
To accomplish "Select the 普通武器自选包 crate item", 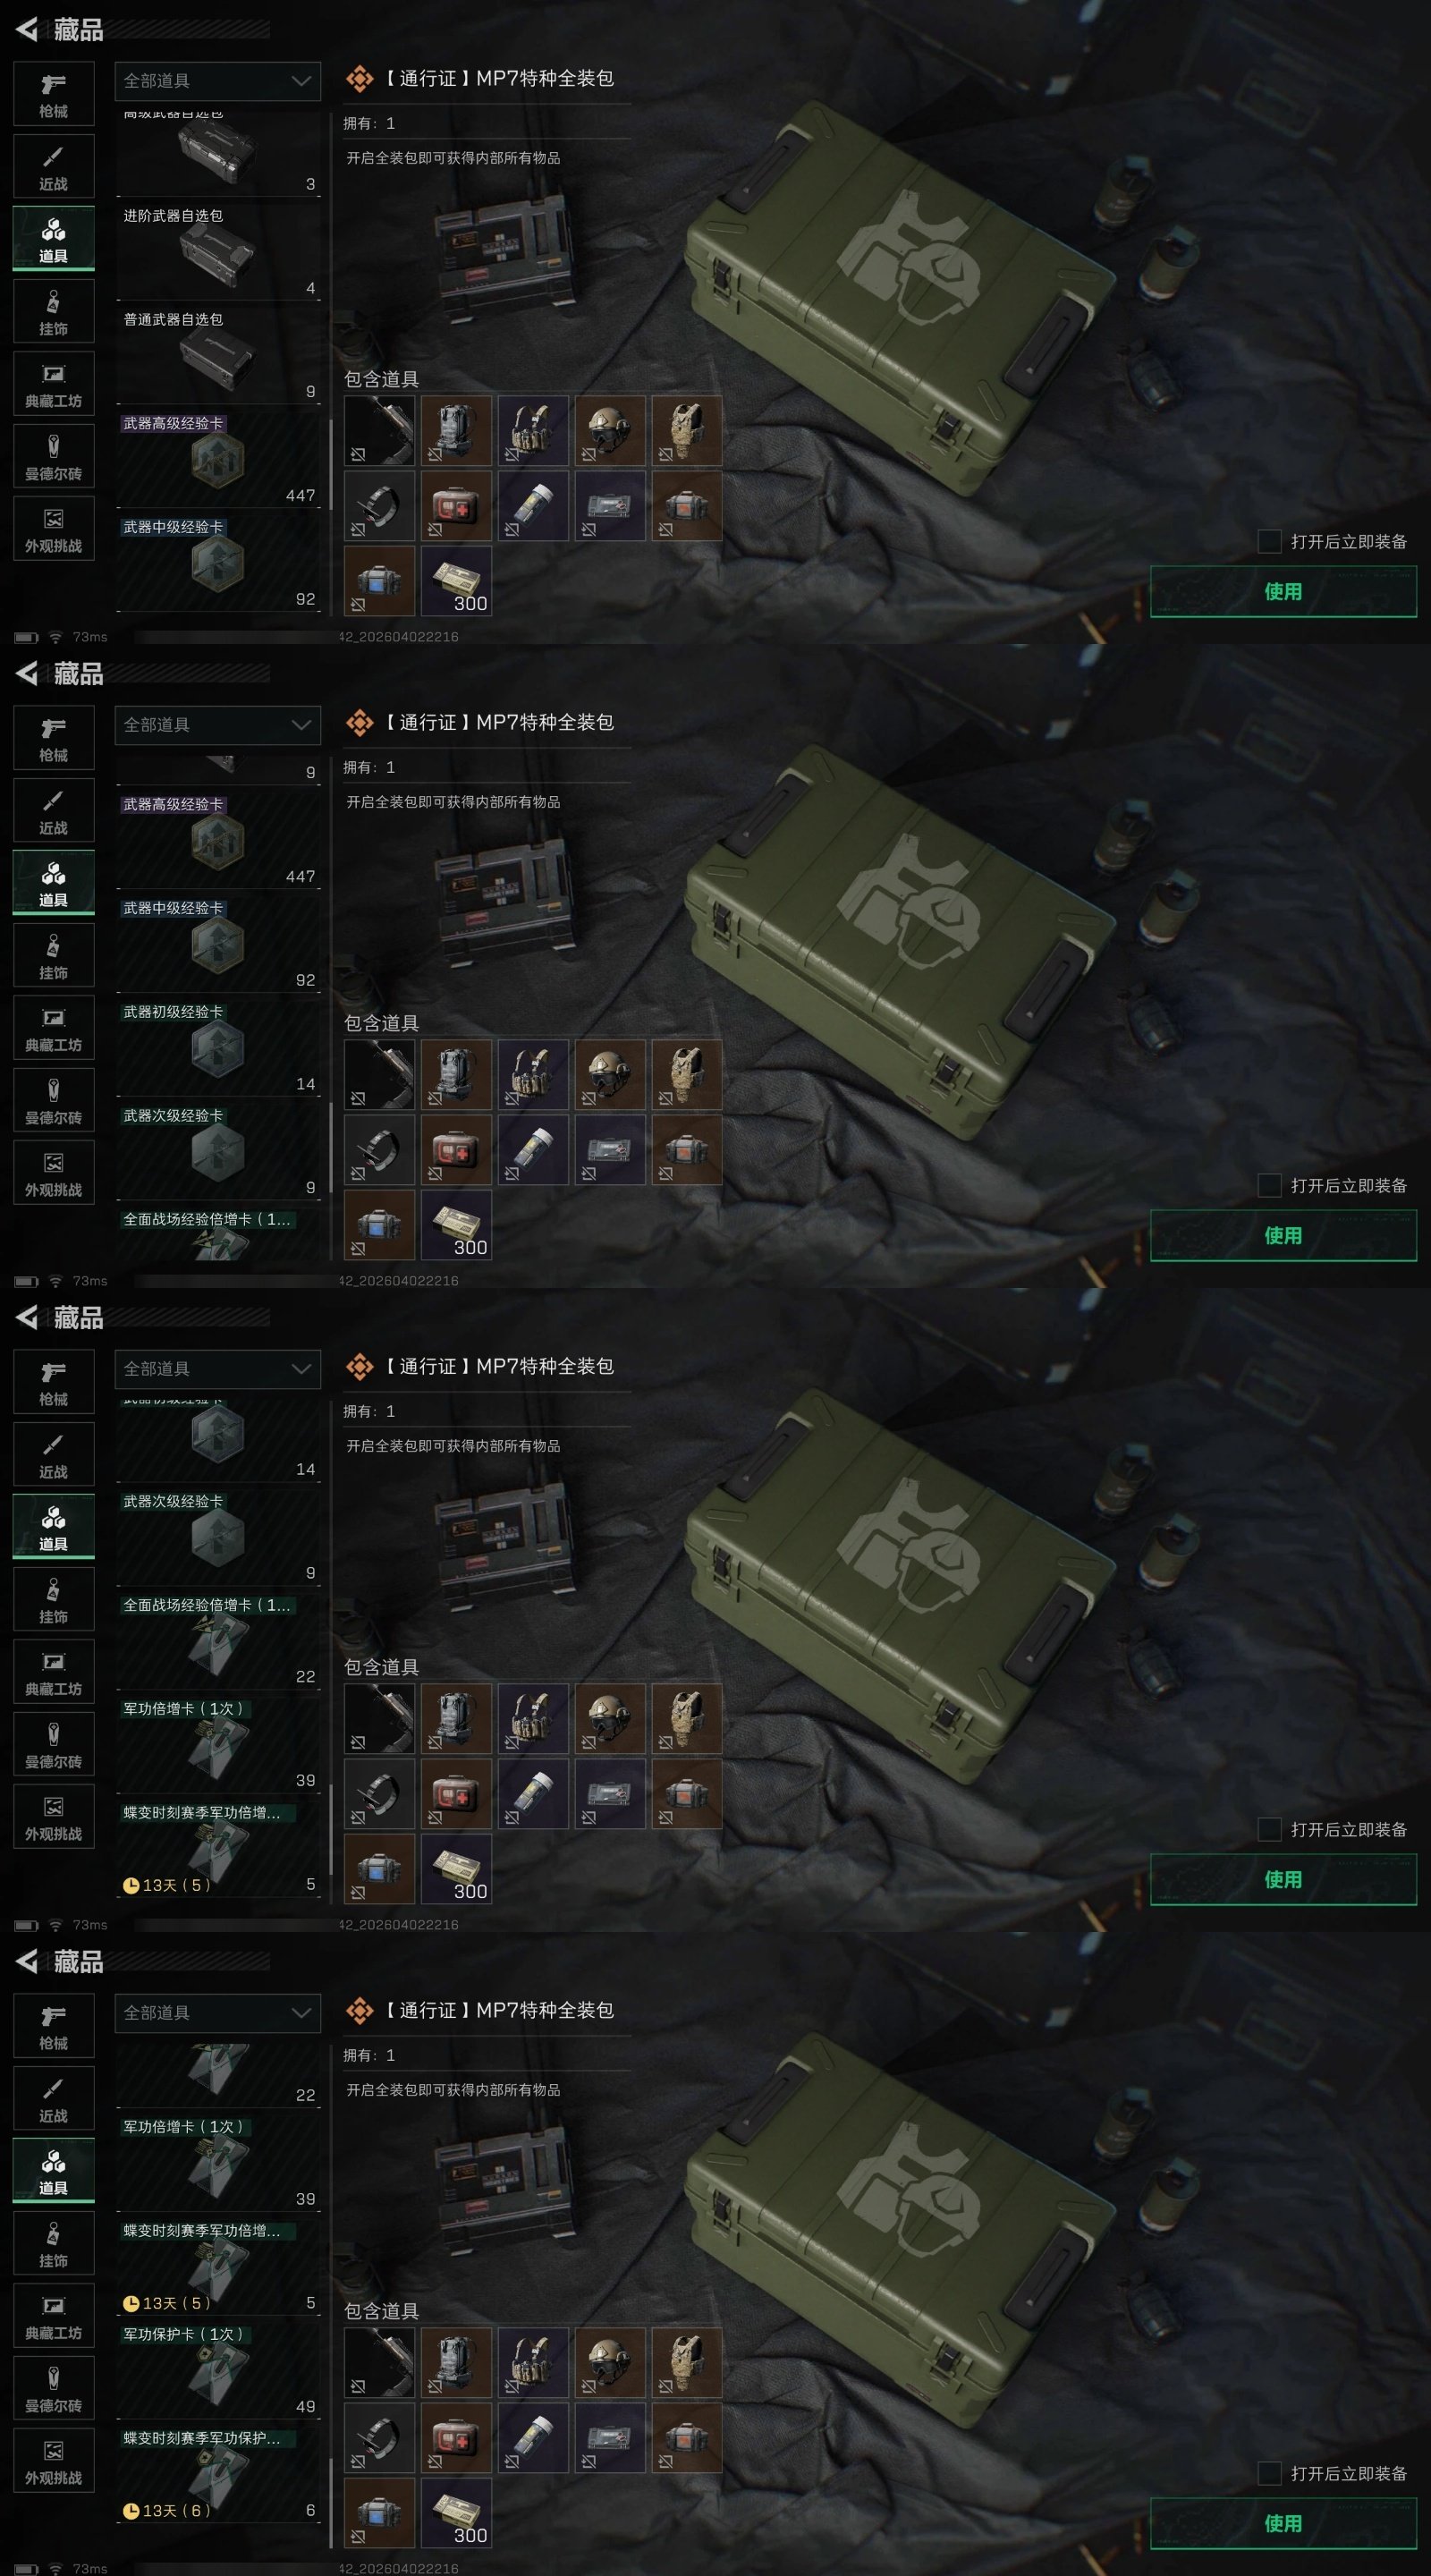I will point(218,355).
